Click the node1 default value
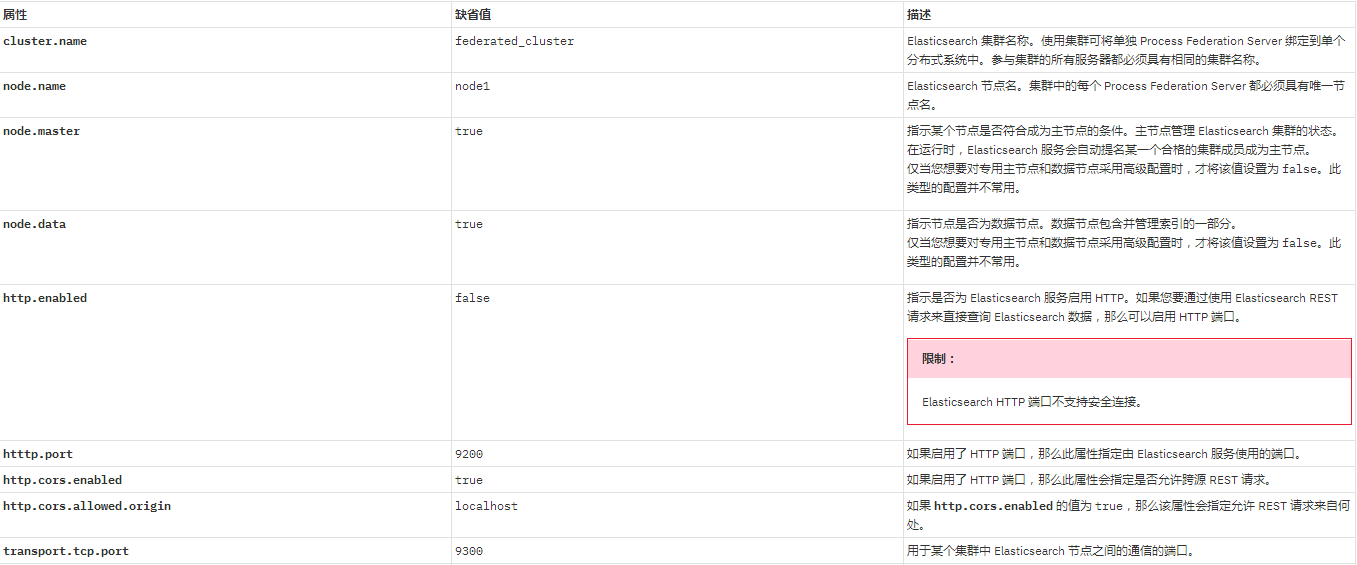 point(472,86)
